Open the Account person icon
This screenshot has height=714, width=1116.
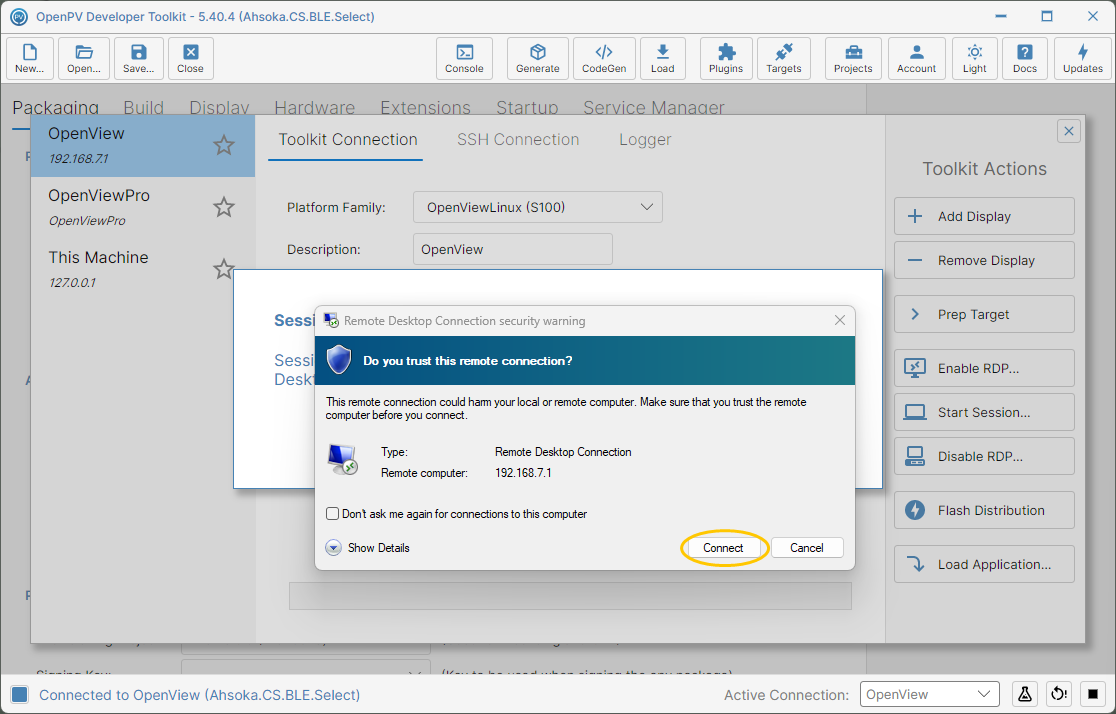(x=917, y=58)
